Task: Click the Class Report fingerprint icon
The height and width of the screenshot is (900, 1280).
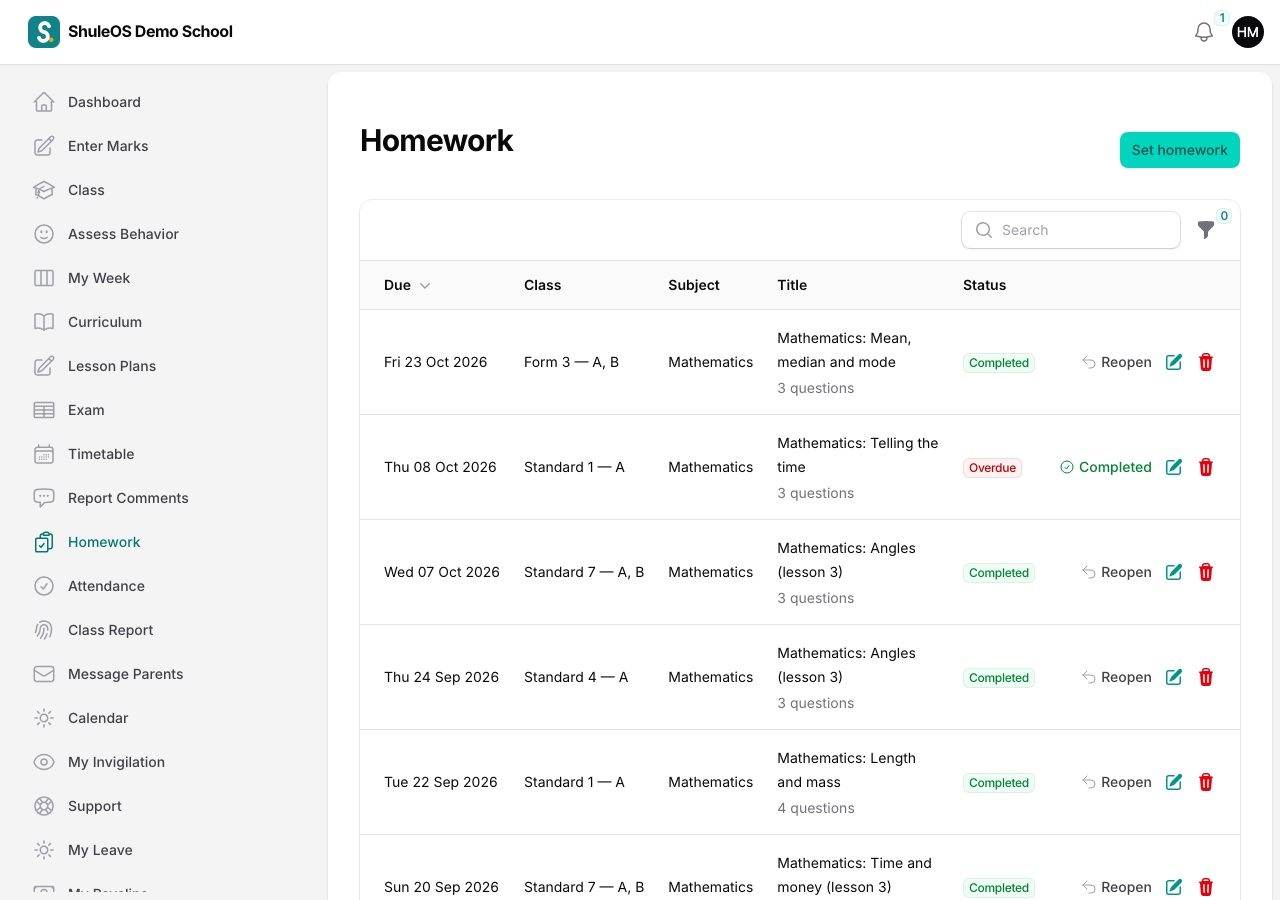Action: coord(44,630)
